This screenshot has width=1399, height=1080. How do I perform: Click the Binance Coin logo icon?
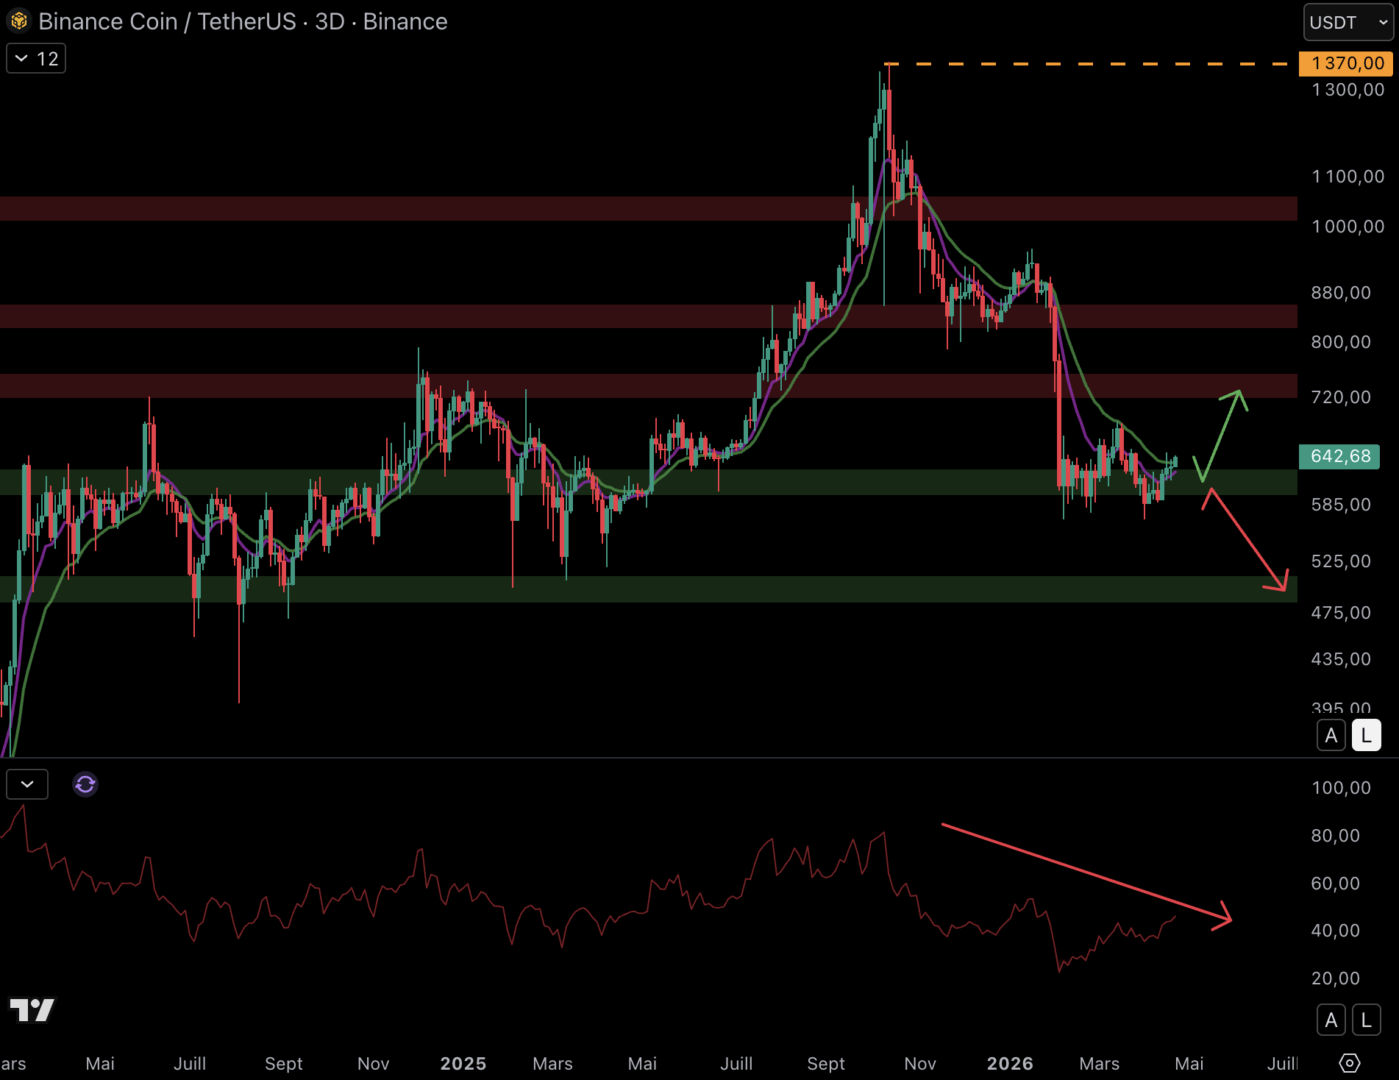coord(19,21)
